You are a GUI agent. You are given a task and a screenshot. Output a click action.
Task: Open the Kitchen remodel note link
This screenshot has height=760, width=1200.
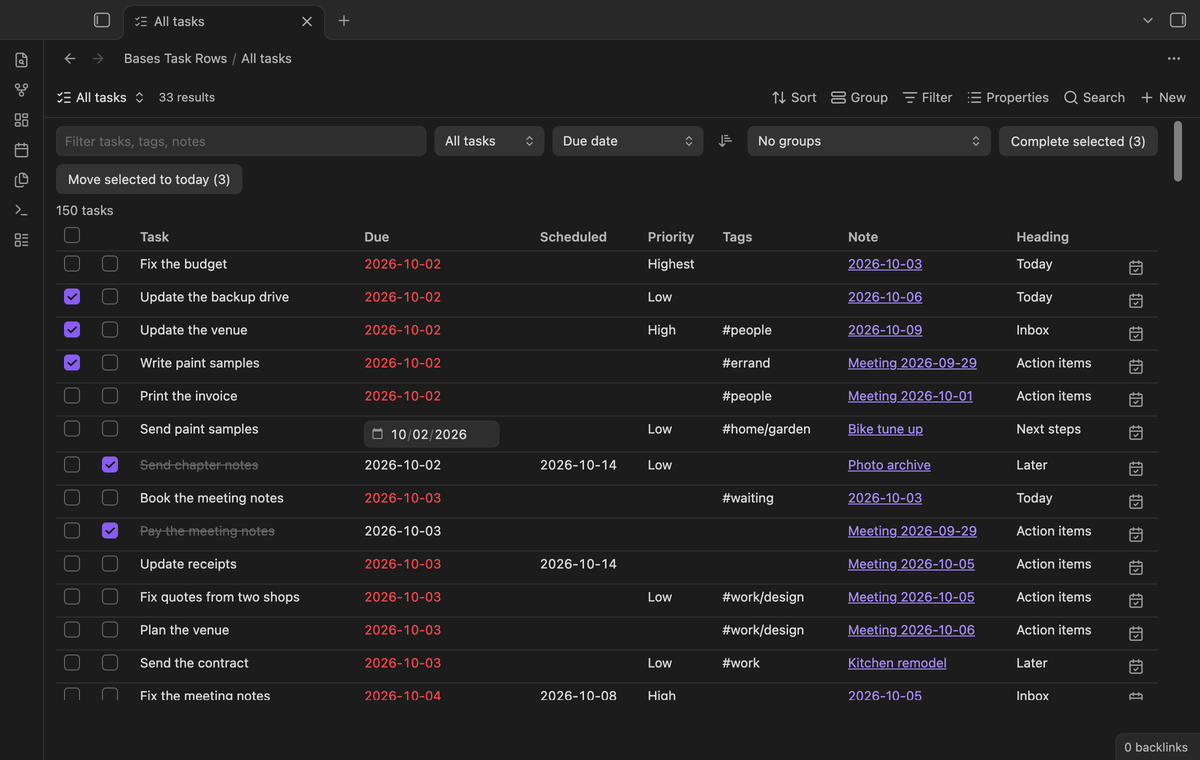tap(897, 663)
